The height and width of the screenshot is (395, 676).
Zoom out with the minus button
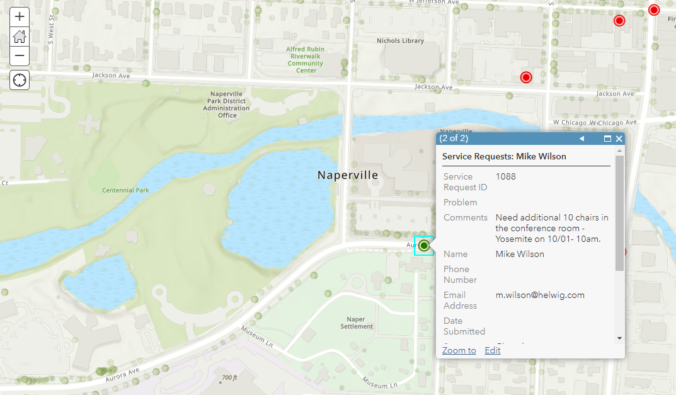click(19, 56)
